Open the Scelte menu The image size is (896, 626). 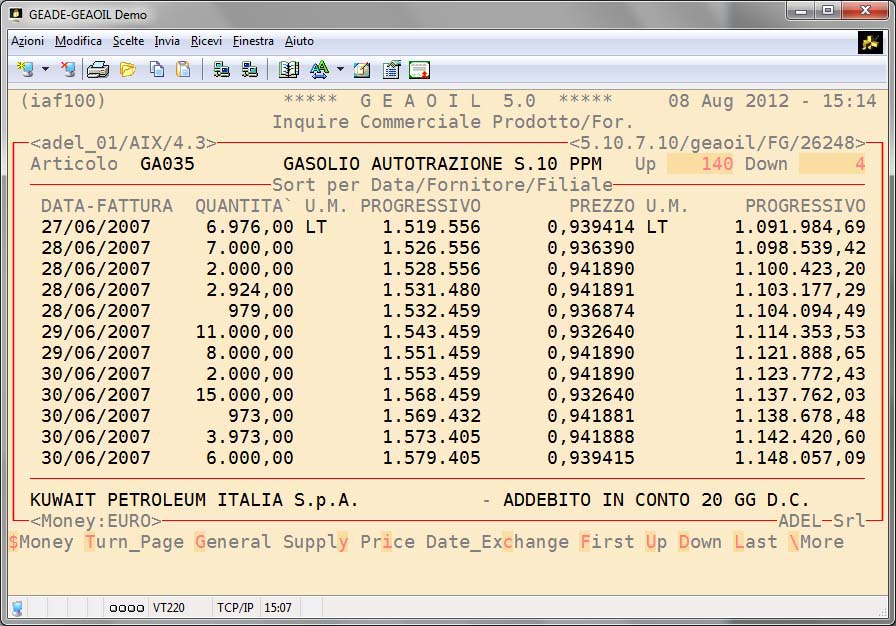click(128, 41)
